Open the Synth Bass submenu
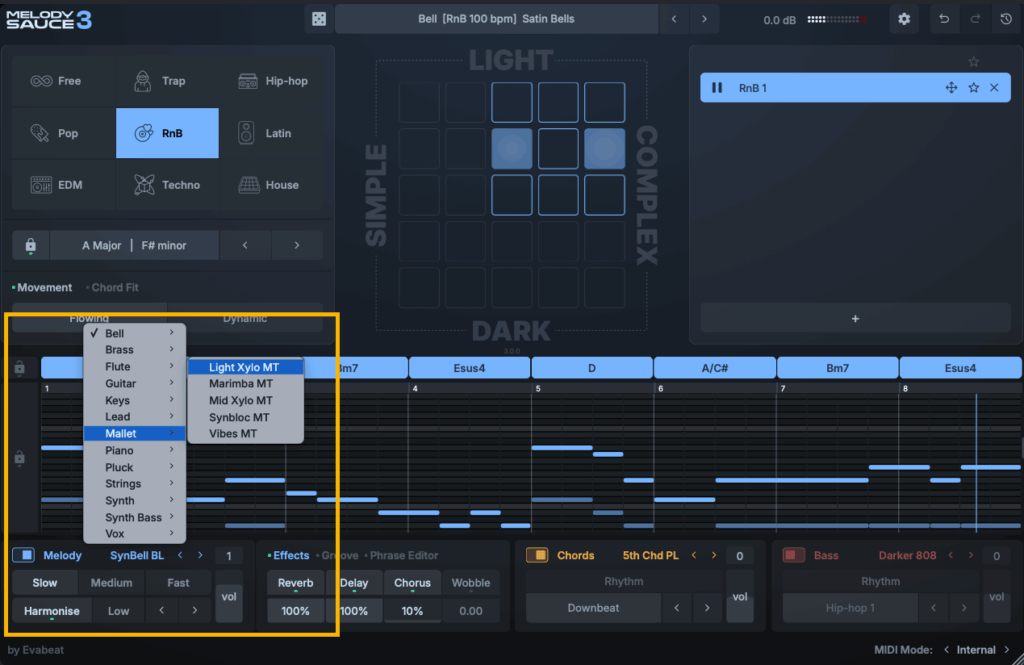The image size is (1024, 665). tap(135, 517)
